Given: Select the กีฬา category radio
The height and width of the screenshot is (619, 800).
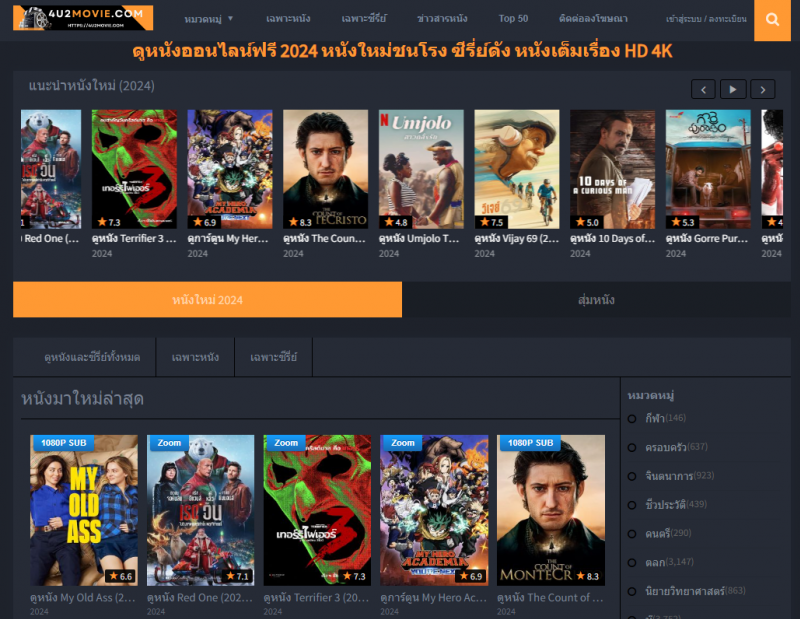Looking at the screenshot, I should pos(632,419).
